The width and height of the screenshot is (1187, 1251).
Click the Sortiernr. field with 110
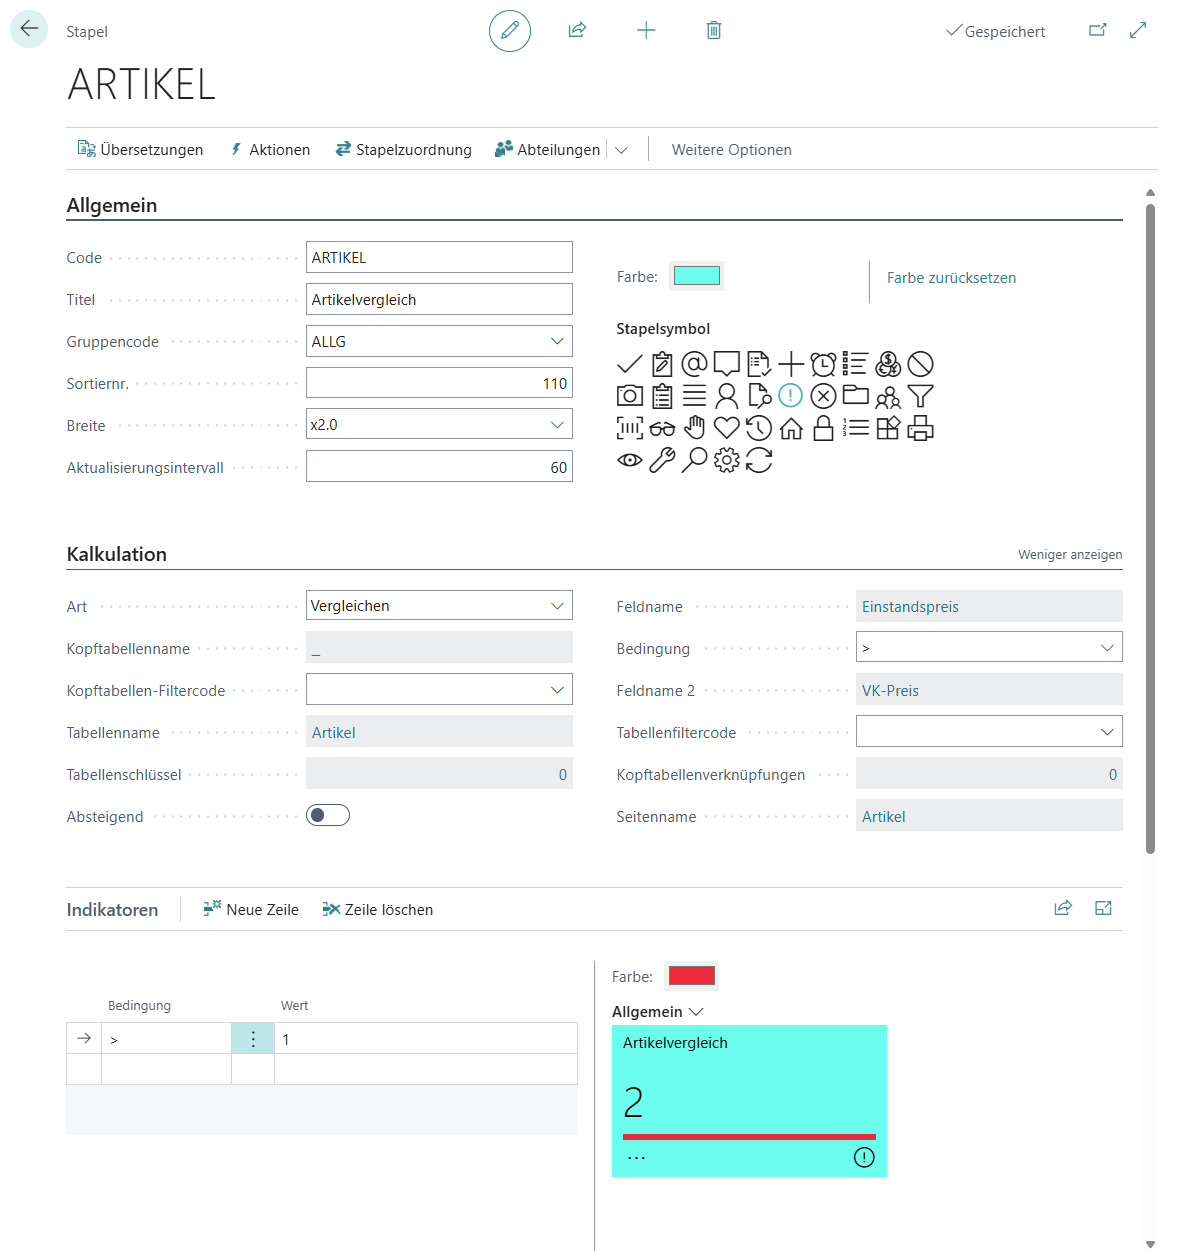pyautogui.click(x=439, y=383)
